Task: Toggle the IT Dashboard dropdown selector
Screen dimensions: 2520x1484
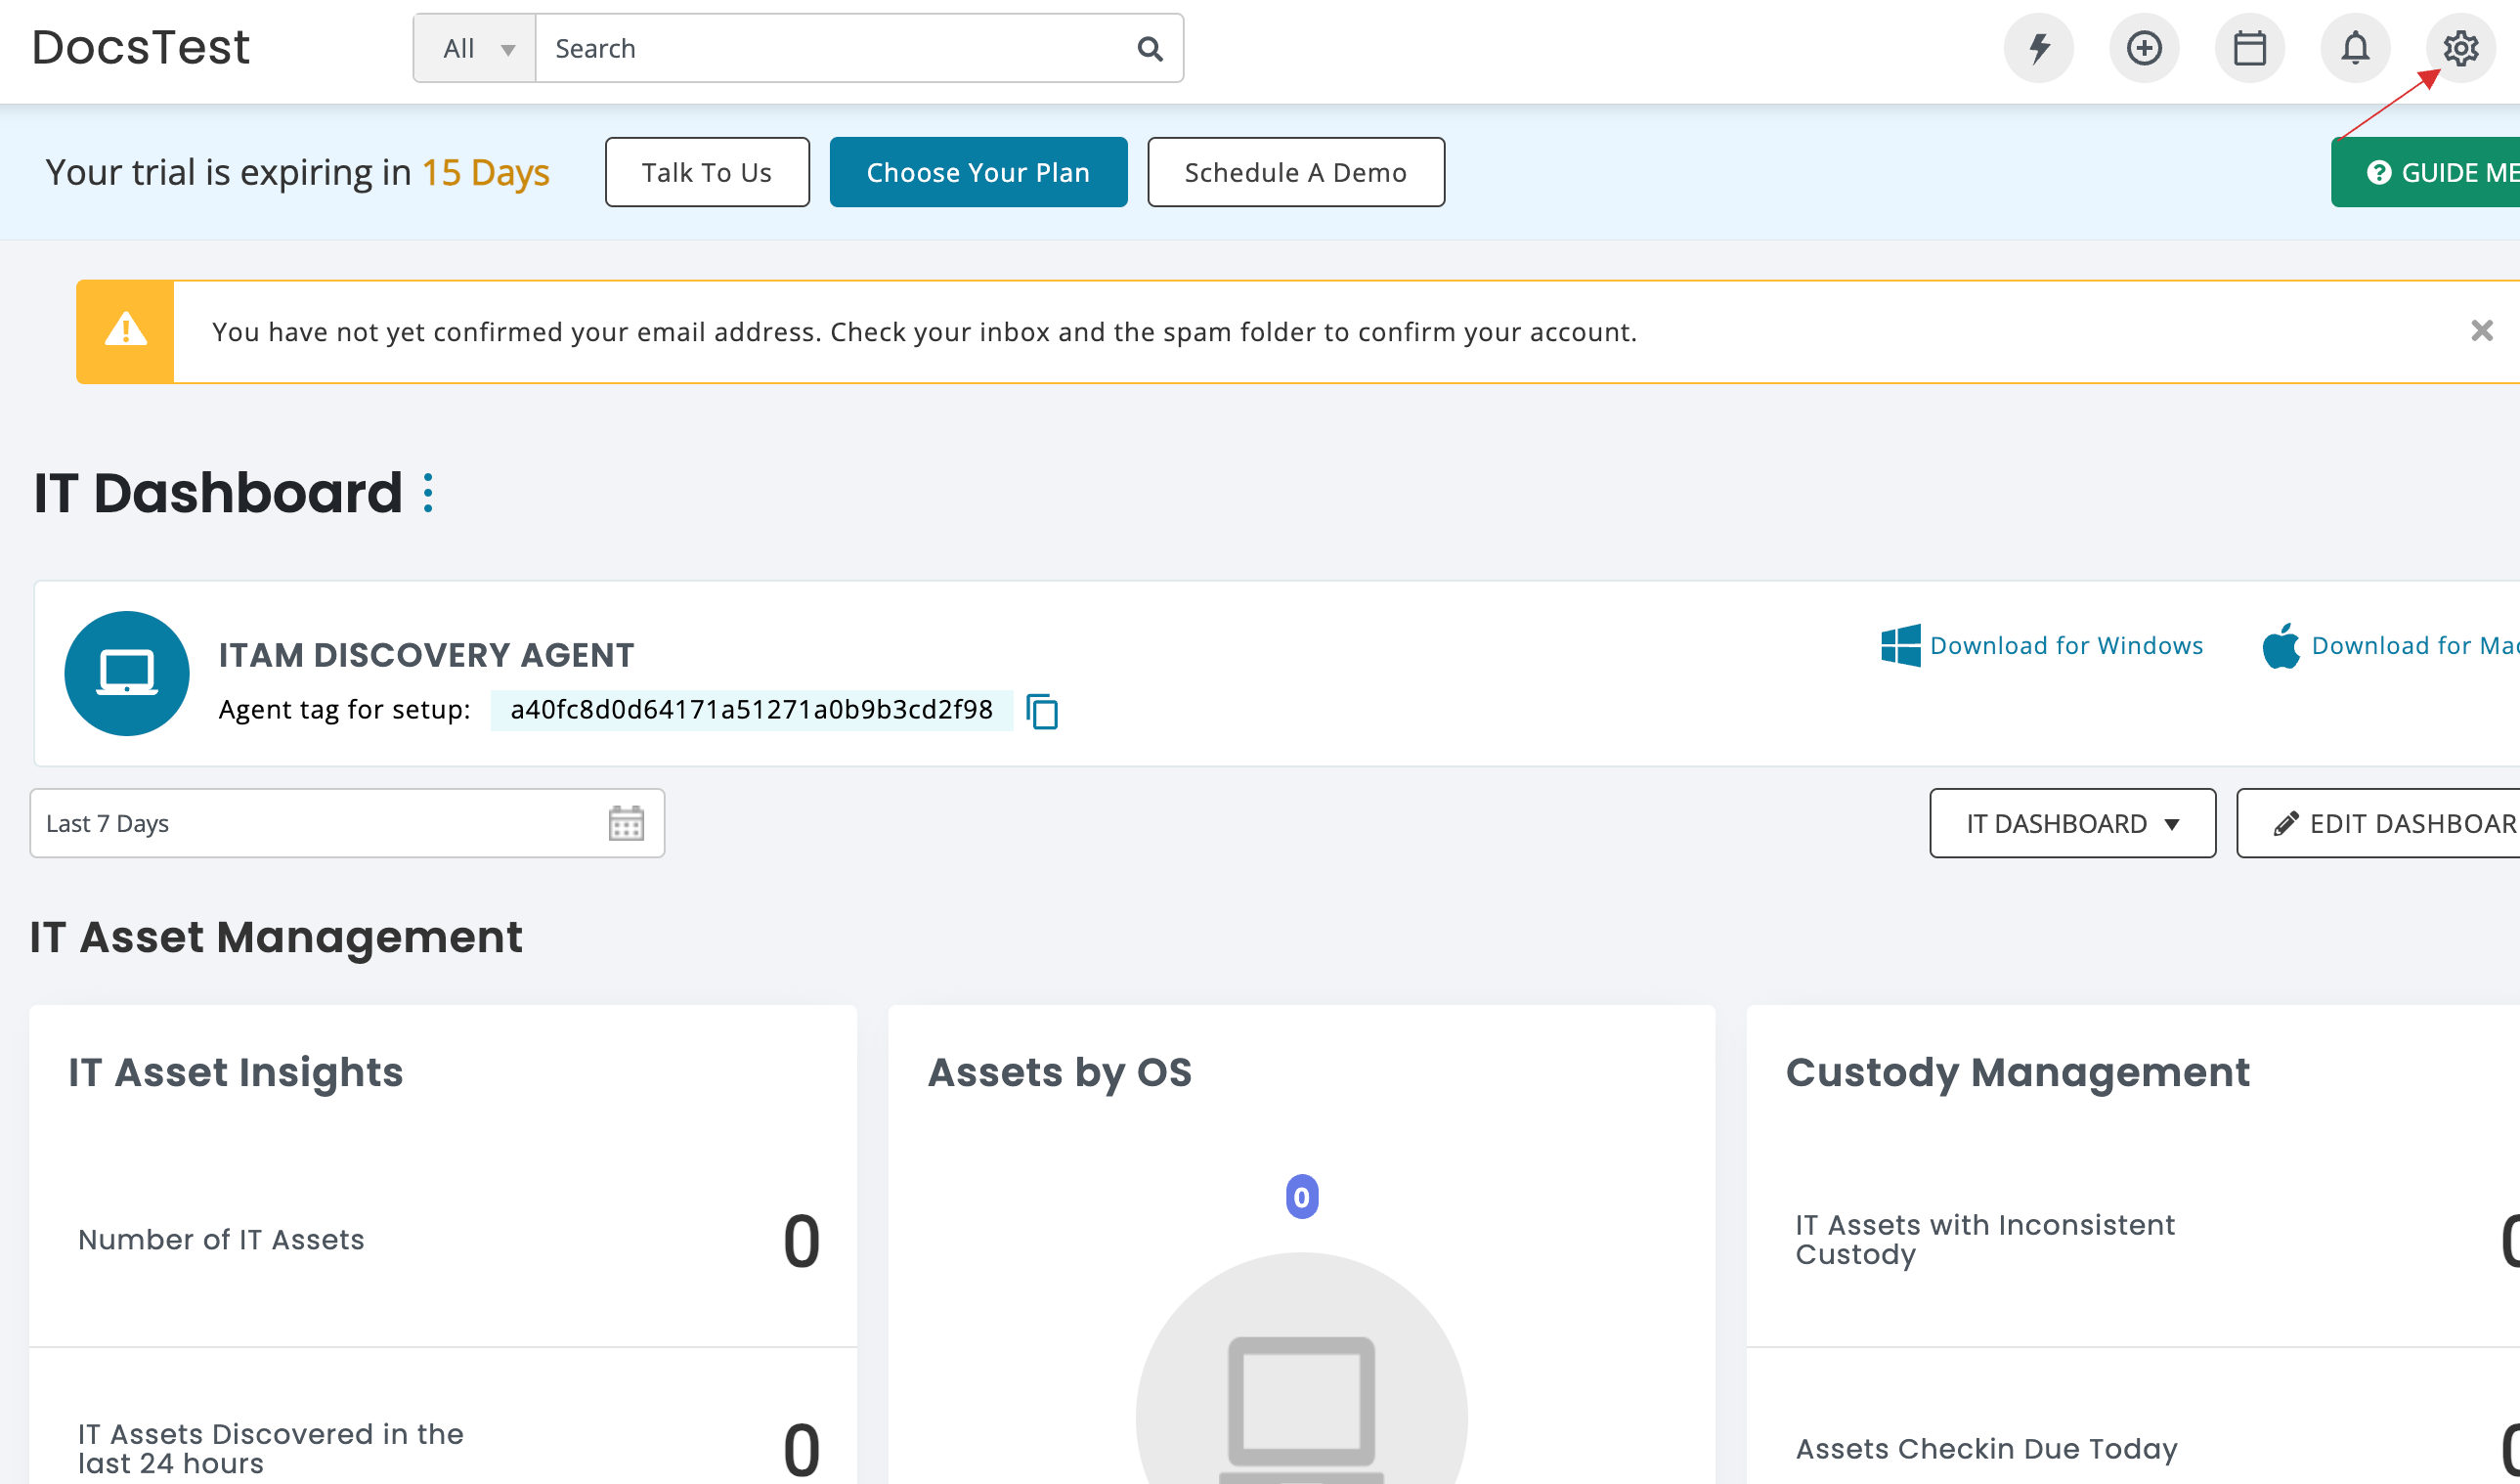Action: click(x=2073, y=823)
